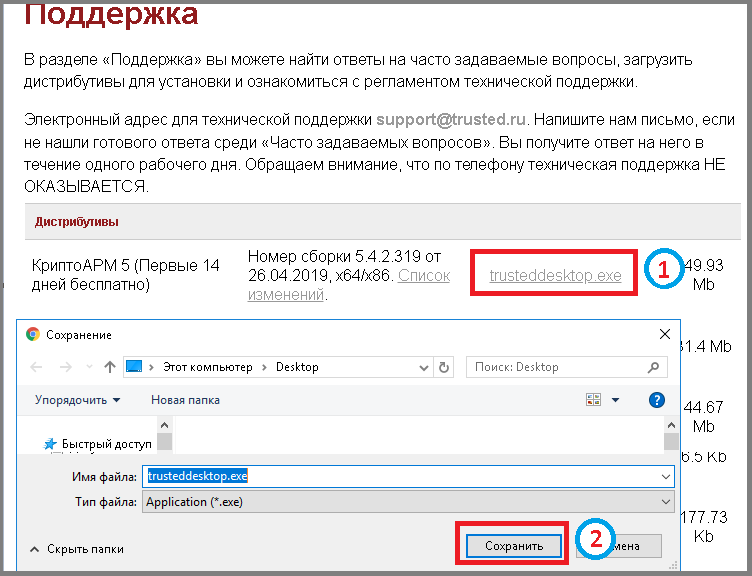The image size is (752, 576).
Task: Select Быстрый доступ in the navigation tree
Action: pos(97,444)
